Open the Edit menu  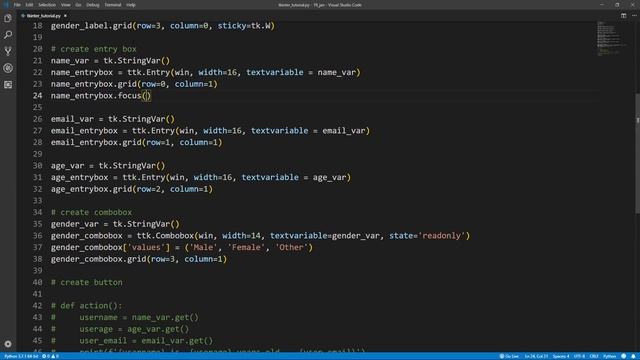[29, 5]
